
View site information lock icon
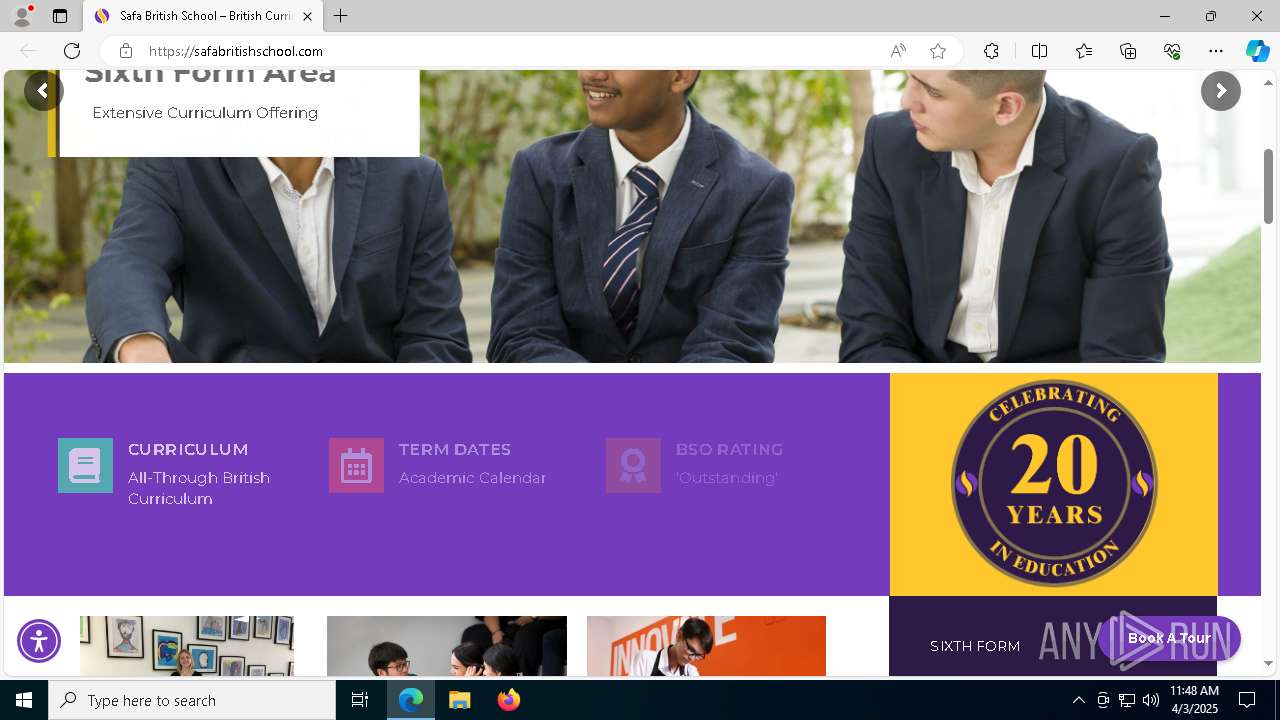[x=125, y=51]
